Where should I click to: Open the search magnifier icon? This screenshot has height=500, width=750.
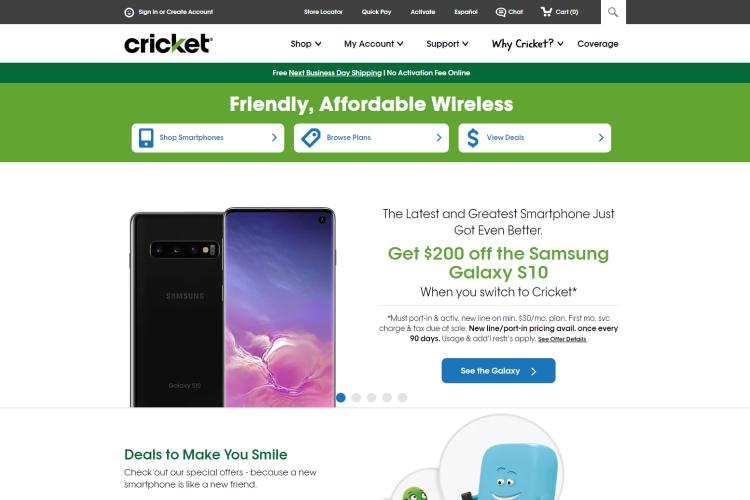coord(613,12)
